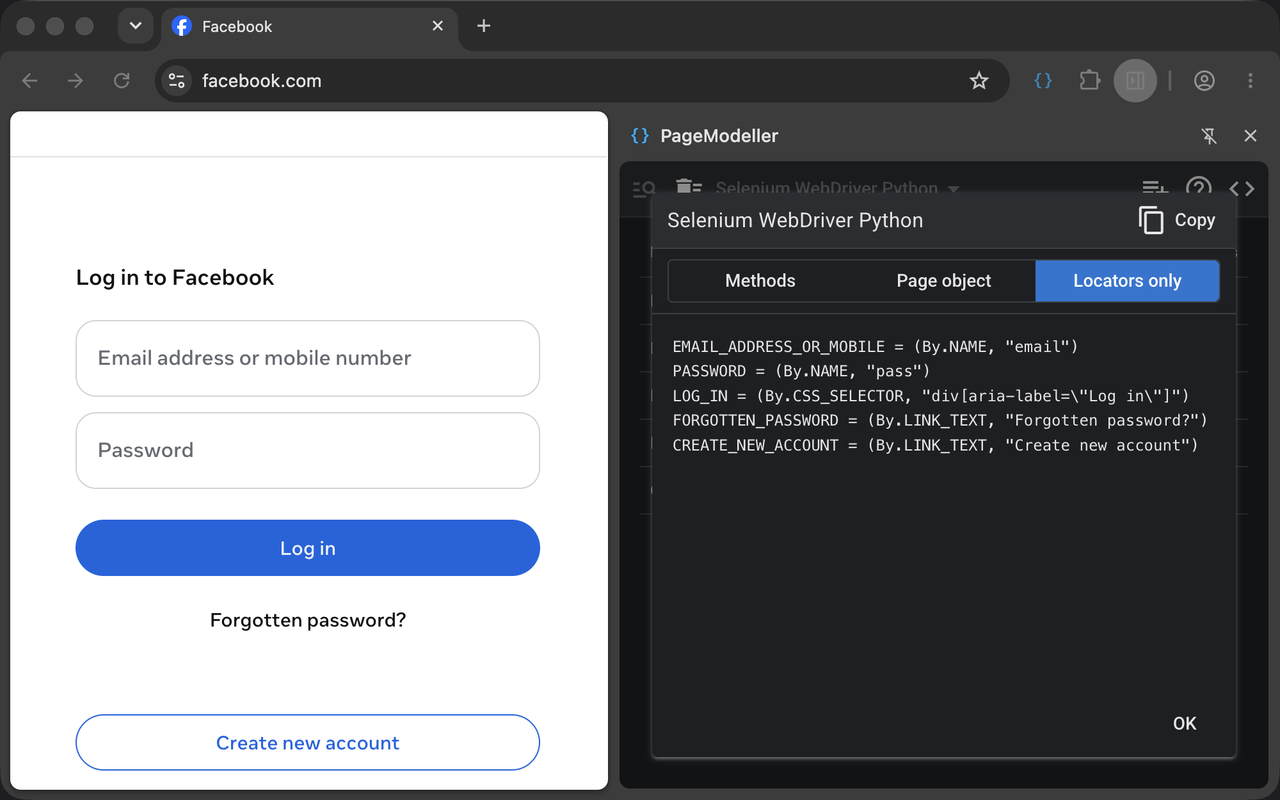Switch to the Page object tab

tap(944, 281)
